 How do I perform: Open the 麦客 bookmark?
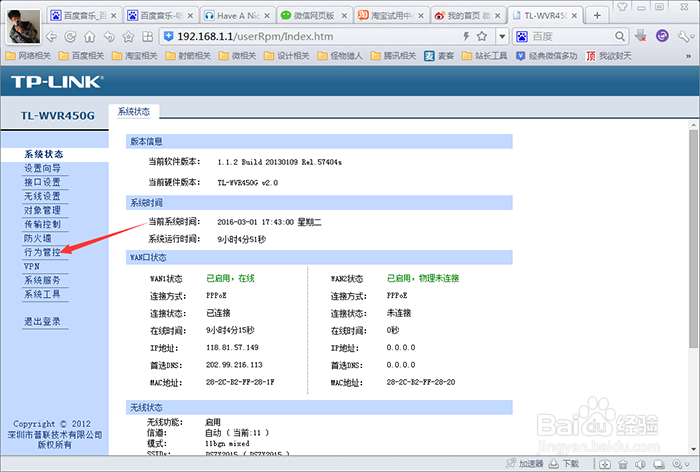coord(439,56)
